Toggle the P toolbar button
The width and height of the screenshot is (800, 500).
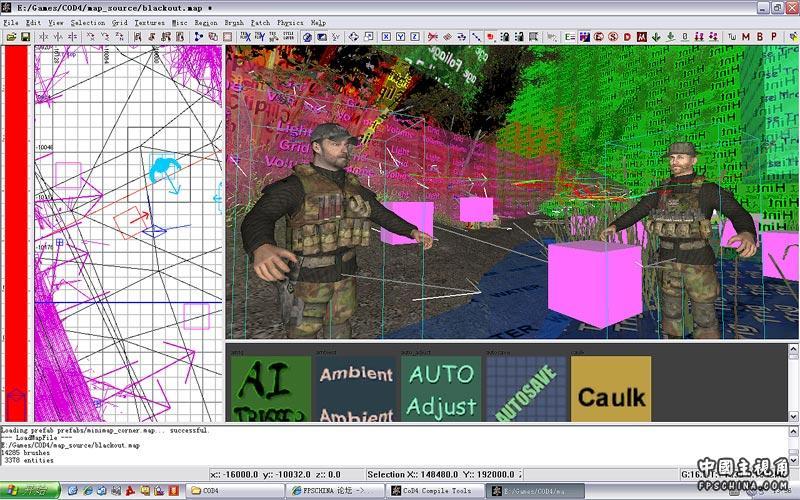(x=773, y=37)
